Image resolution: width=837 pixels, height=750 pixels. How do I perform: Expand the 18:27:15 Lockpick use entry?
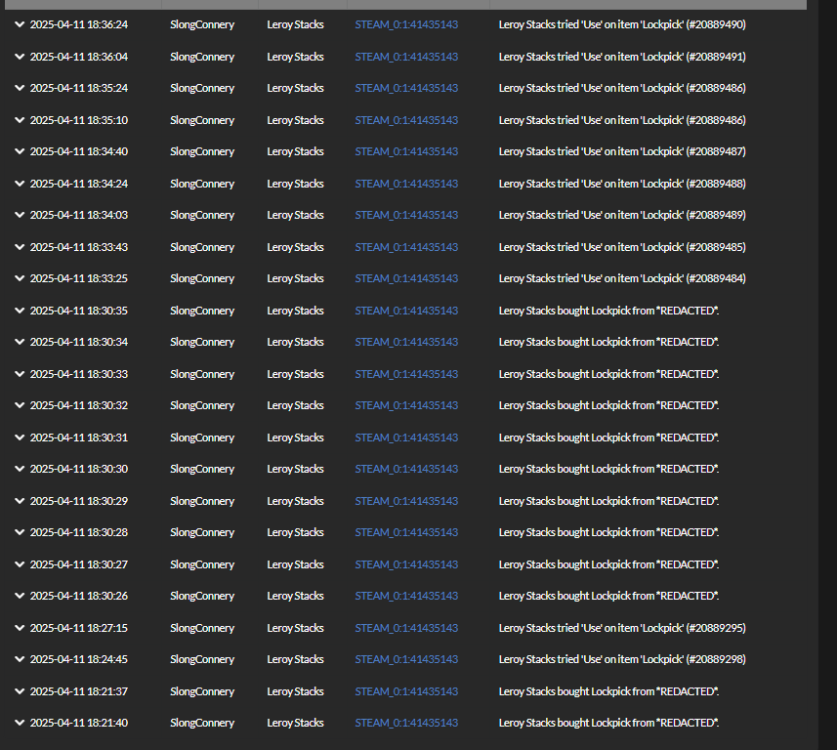20,627
